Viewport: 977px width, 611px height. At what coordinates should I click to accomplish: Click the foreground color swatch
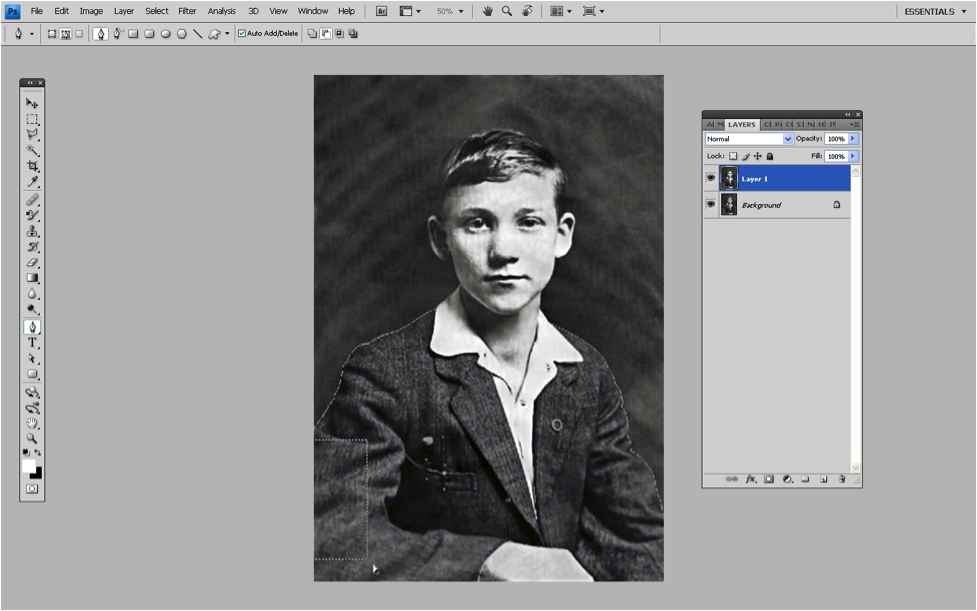pos(29,466)
